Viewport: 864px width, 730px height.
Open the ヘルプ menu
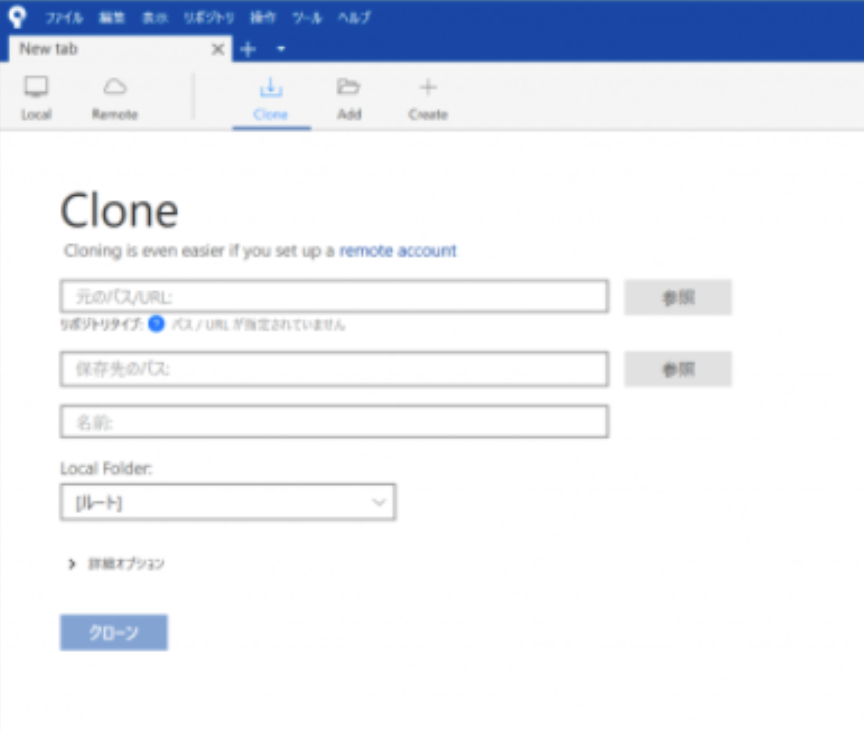coord(354,18)
